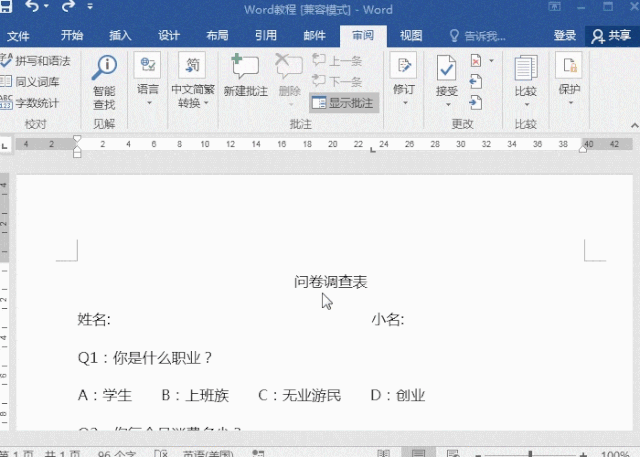The width and height of the screenshot is (640, 457).
Task: Click the Undo arrow in the title bar
Action: (x=32, y=6)
